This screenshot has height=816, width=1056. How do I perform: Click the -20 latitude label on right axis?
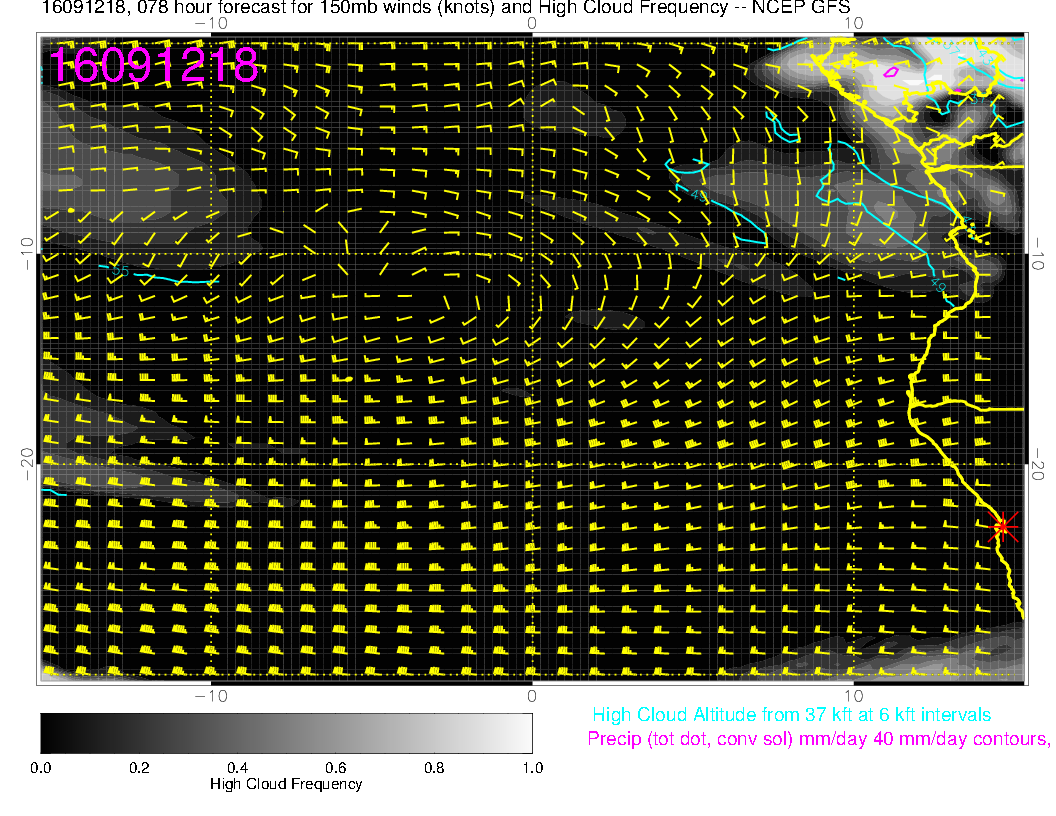pyautogui.click(x=1038, y=465)
